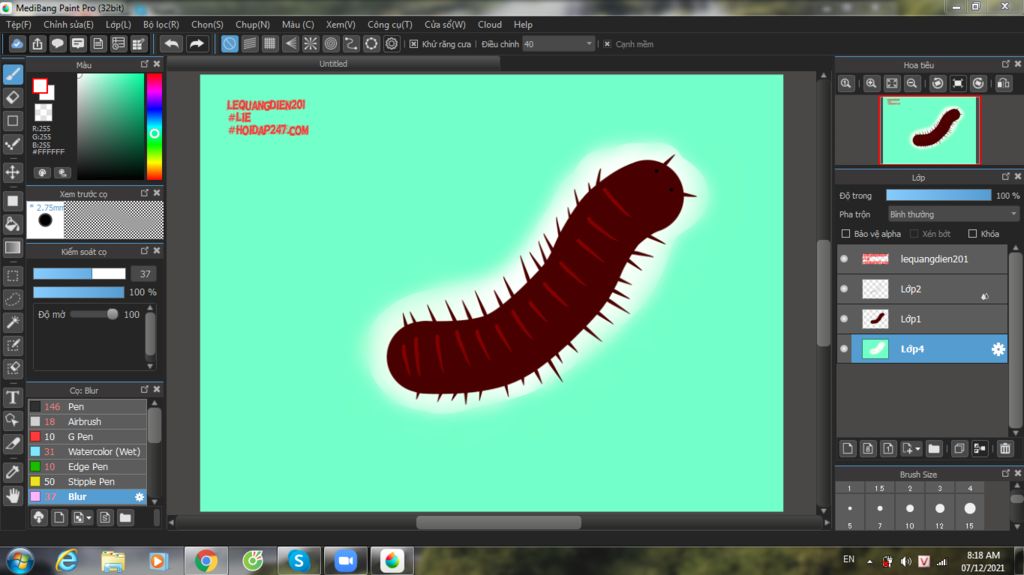Open the Tệp(F) menu
Image resolution: width=1024 pixels, height=575 pixels.
pyautogui.click(x=18, y=24)
